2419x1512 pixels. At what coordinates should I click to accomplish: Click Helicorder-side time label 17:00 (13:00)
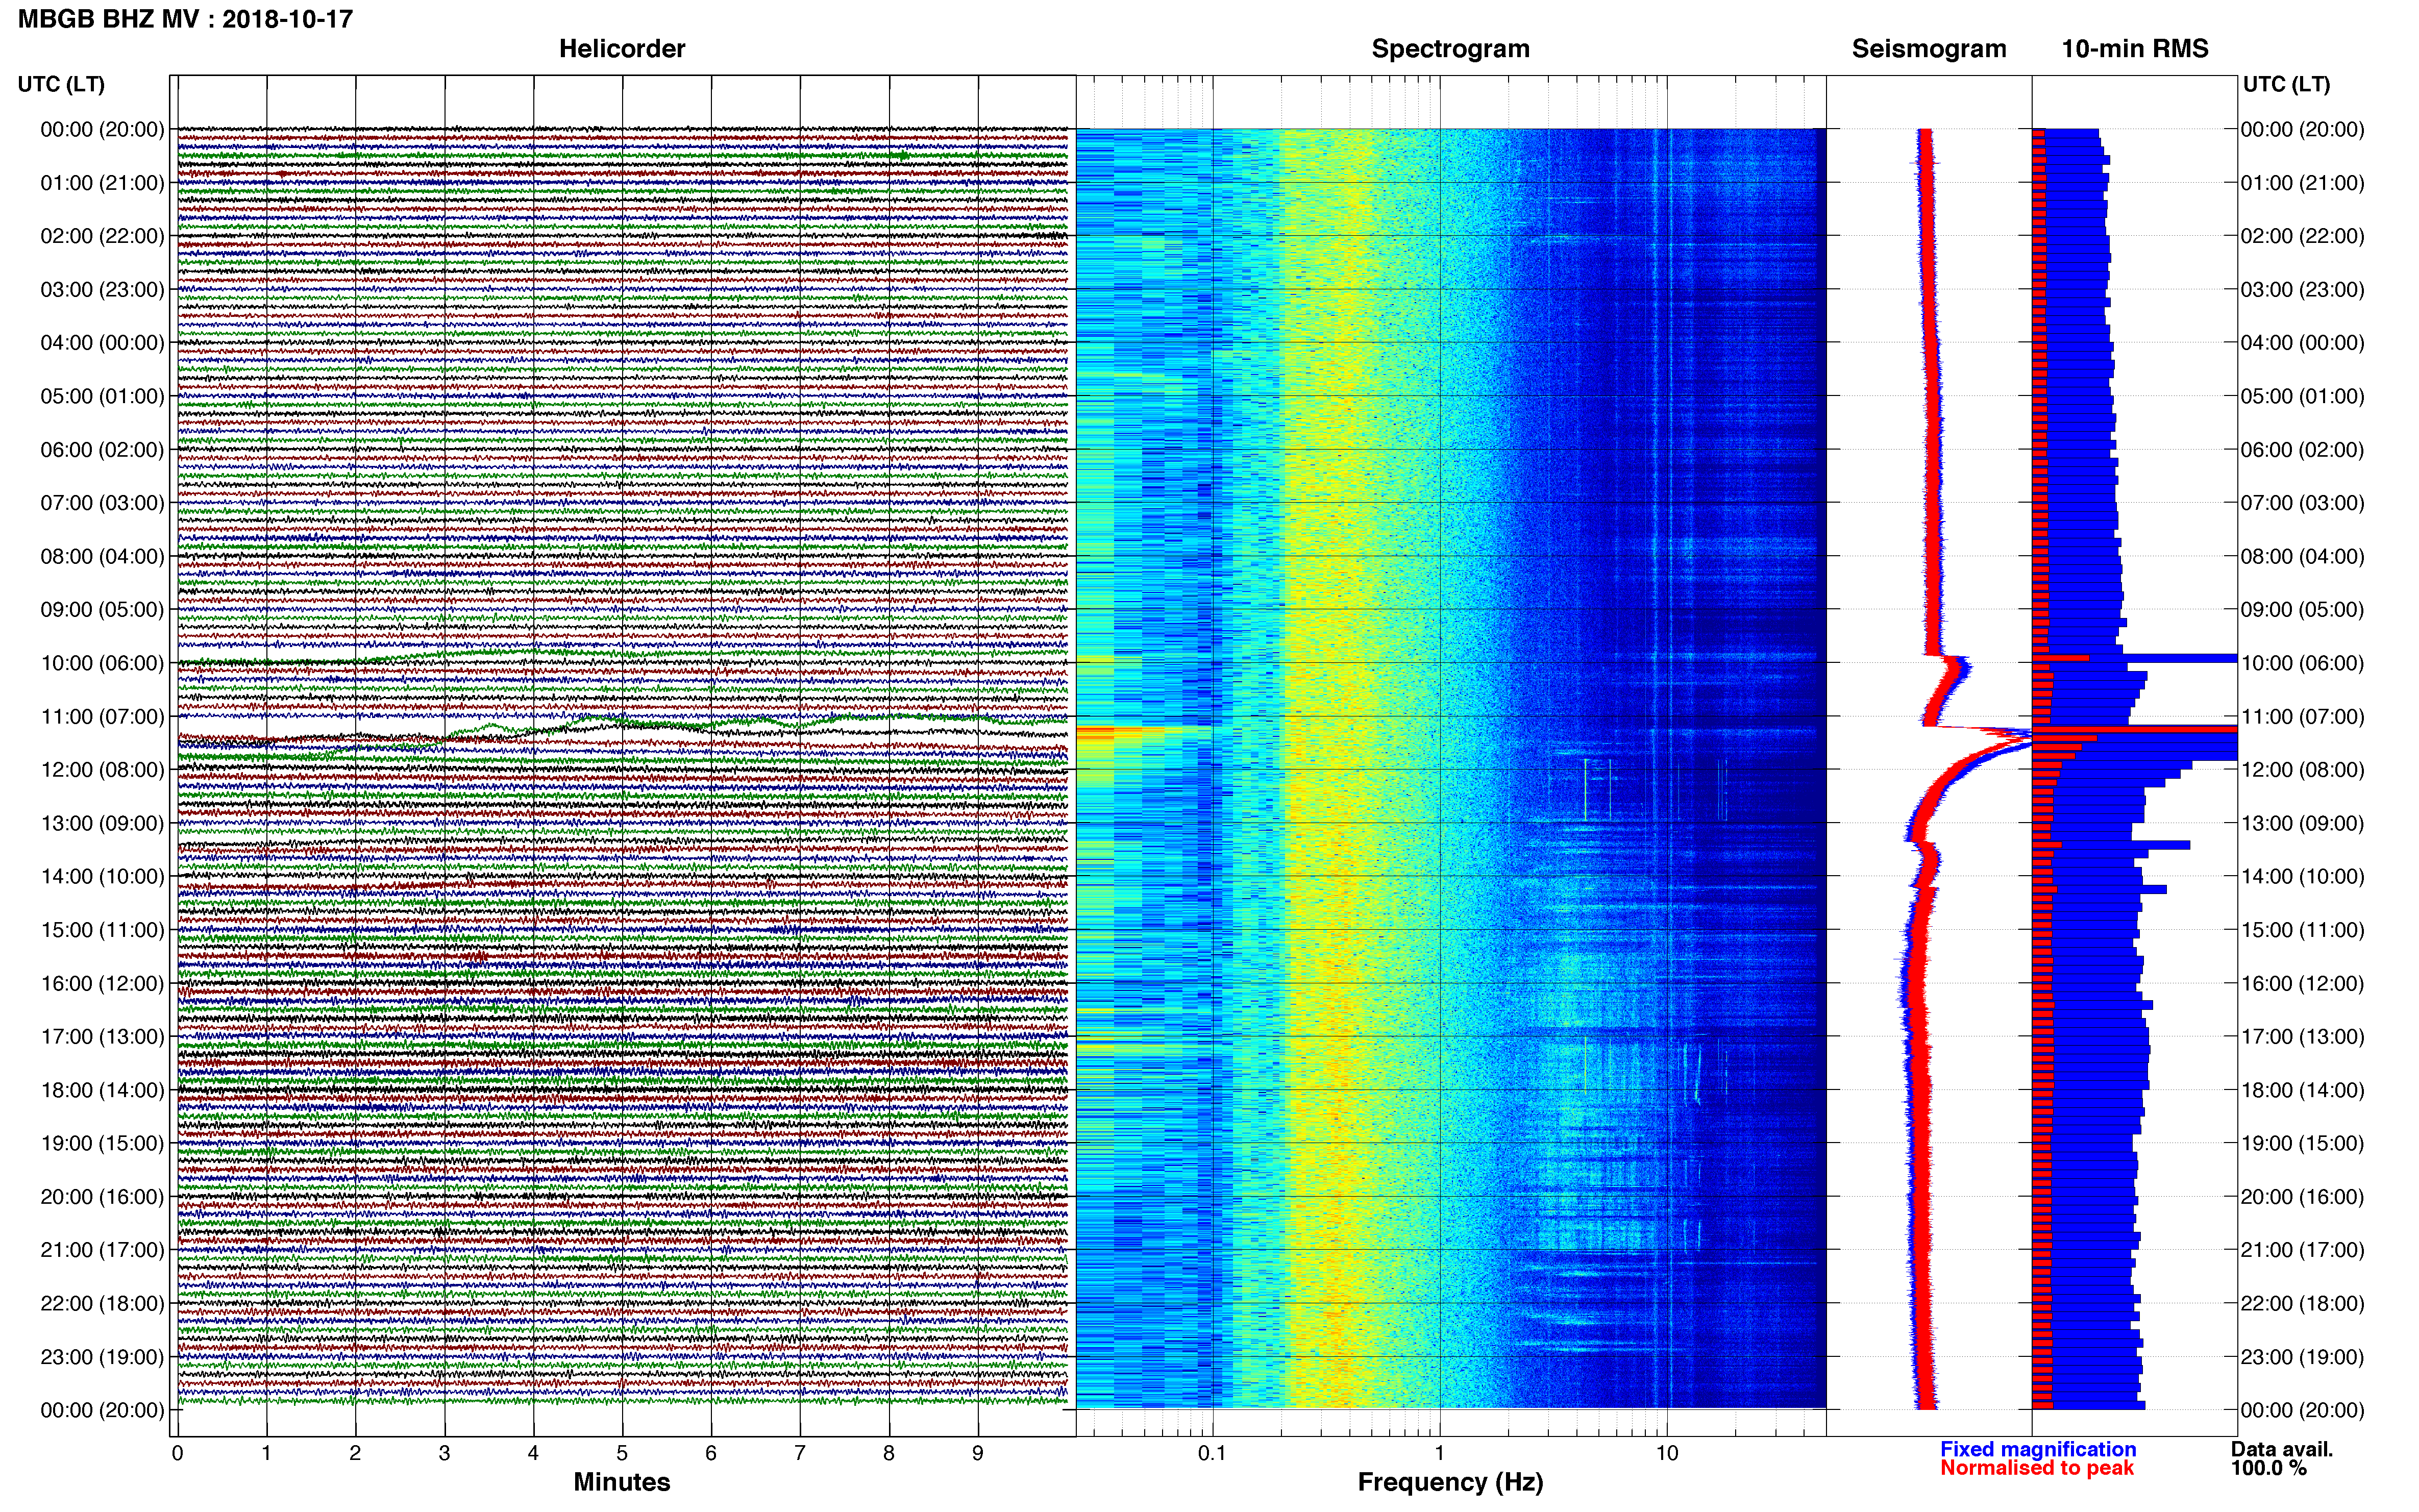102,1037
